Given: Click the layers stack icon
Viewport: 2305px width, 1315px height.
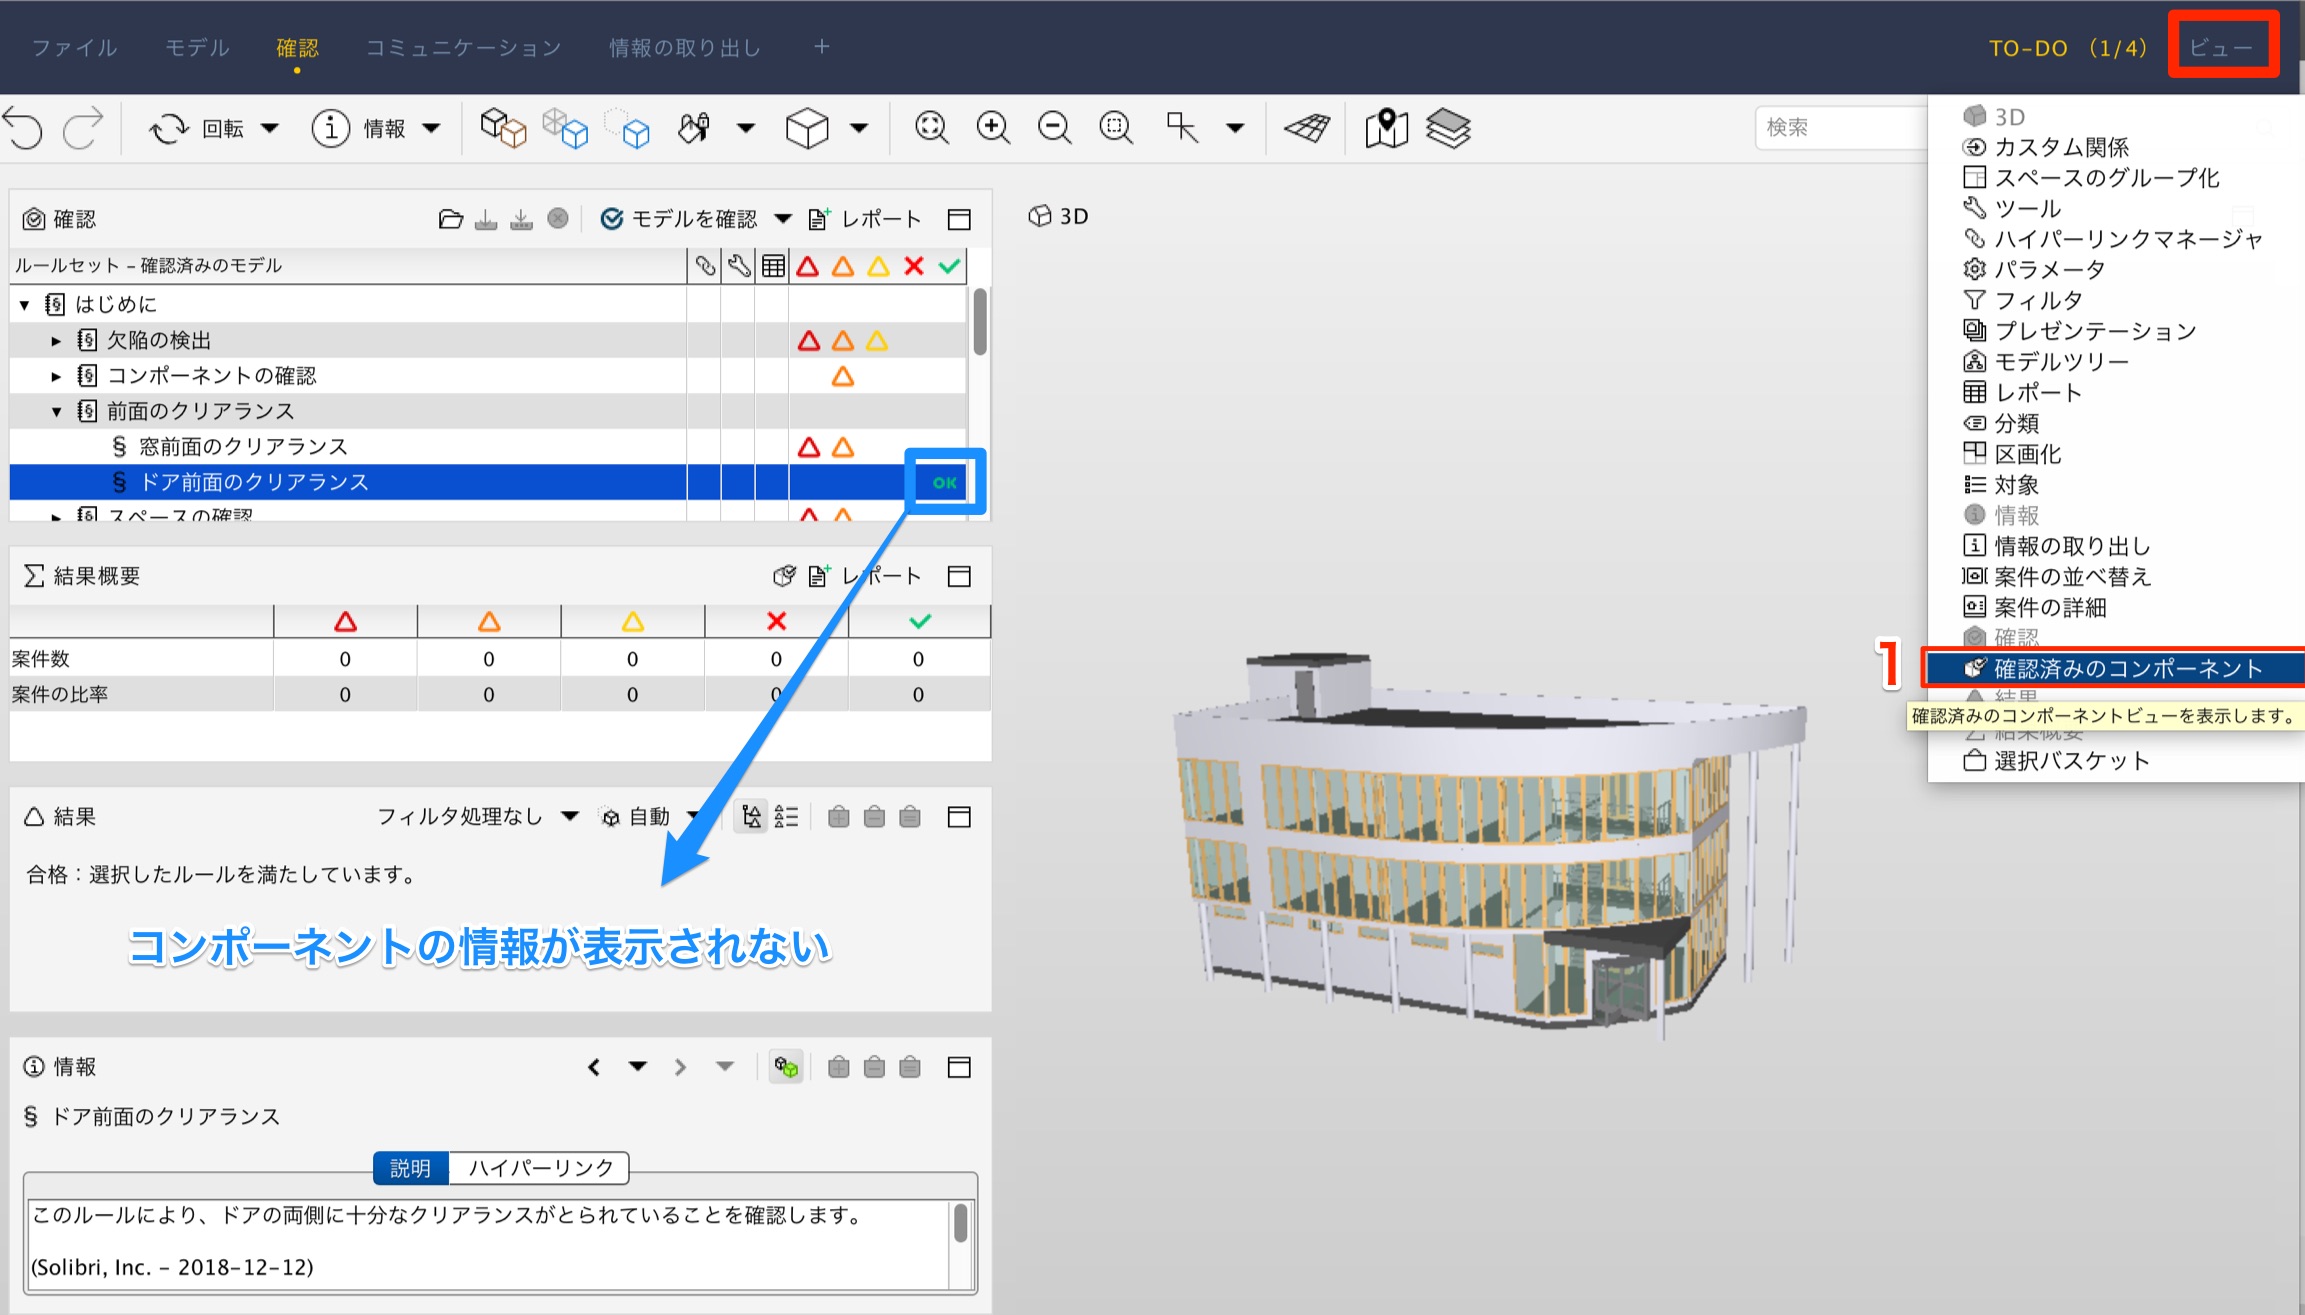Looking at the screenshot, I should tap(1448, 127).
